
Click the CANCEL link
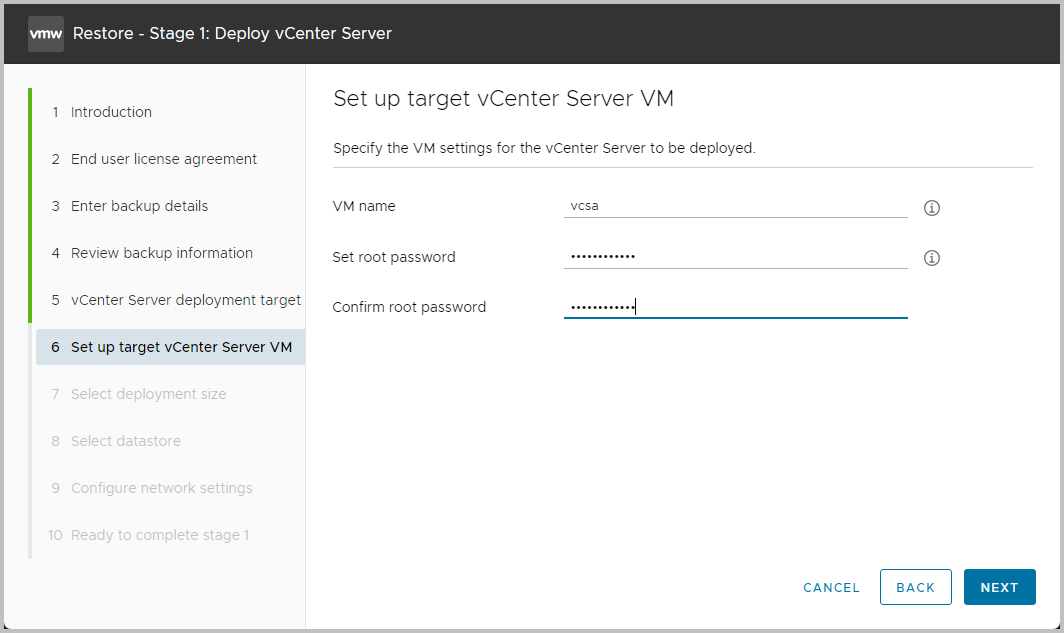831,587
